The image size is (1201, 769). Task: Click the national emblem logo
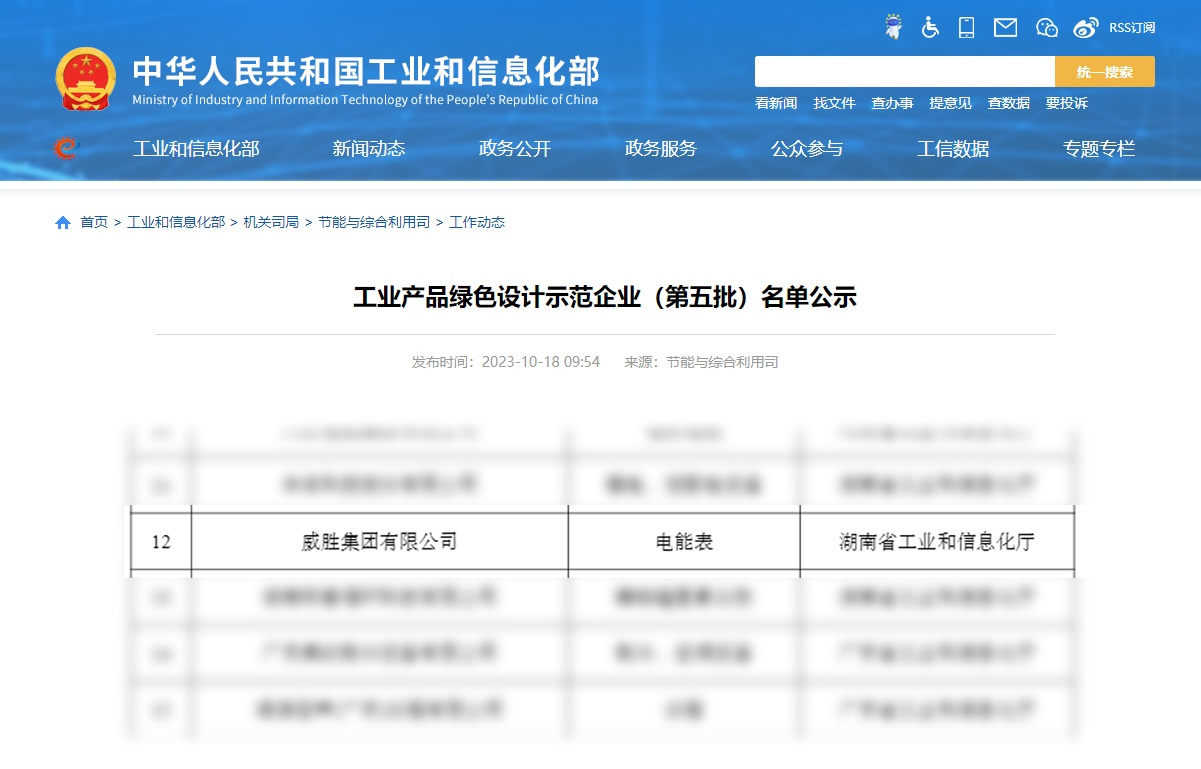(86, 77)
